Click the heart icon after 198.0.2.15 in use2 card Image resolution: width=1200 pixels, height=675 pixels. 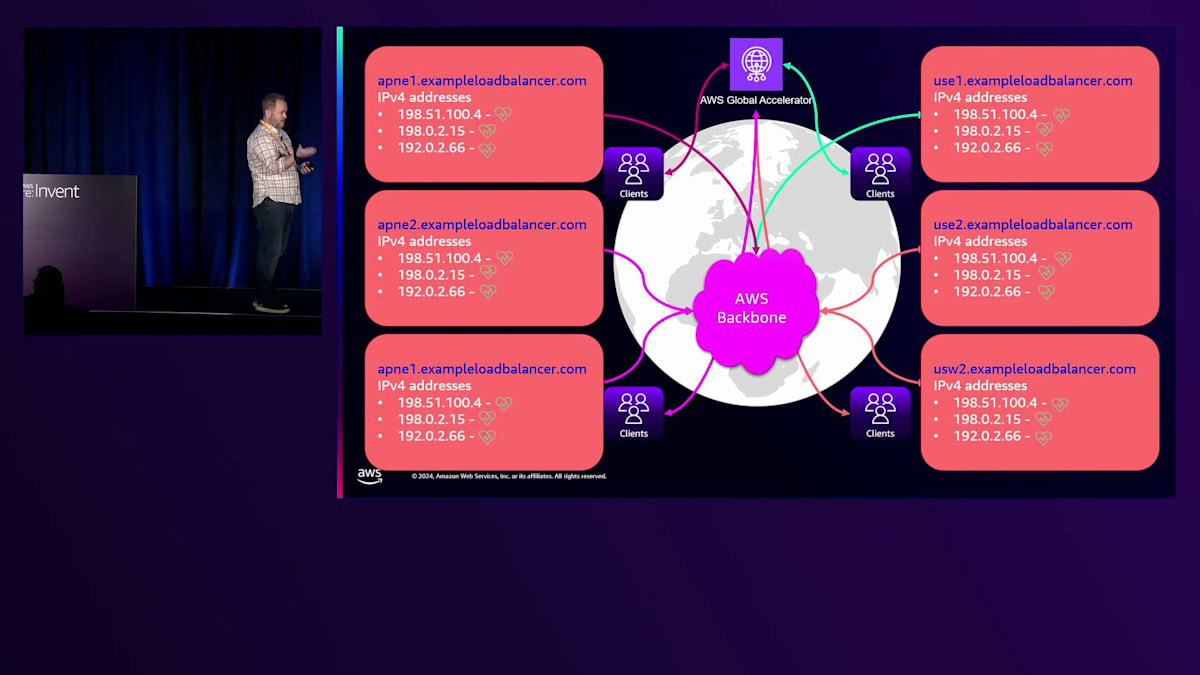[1044, 274]
